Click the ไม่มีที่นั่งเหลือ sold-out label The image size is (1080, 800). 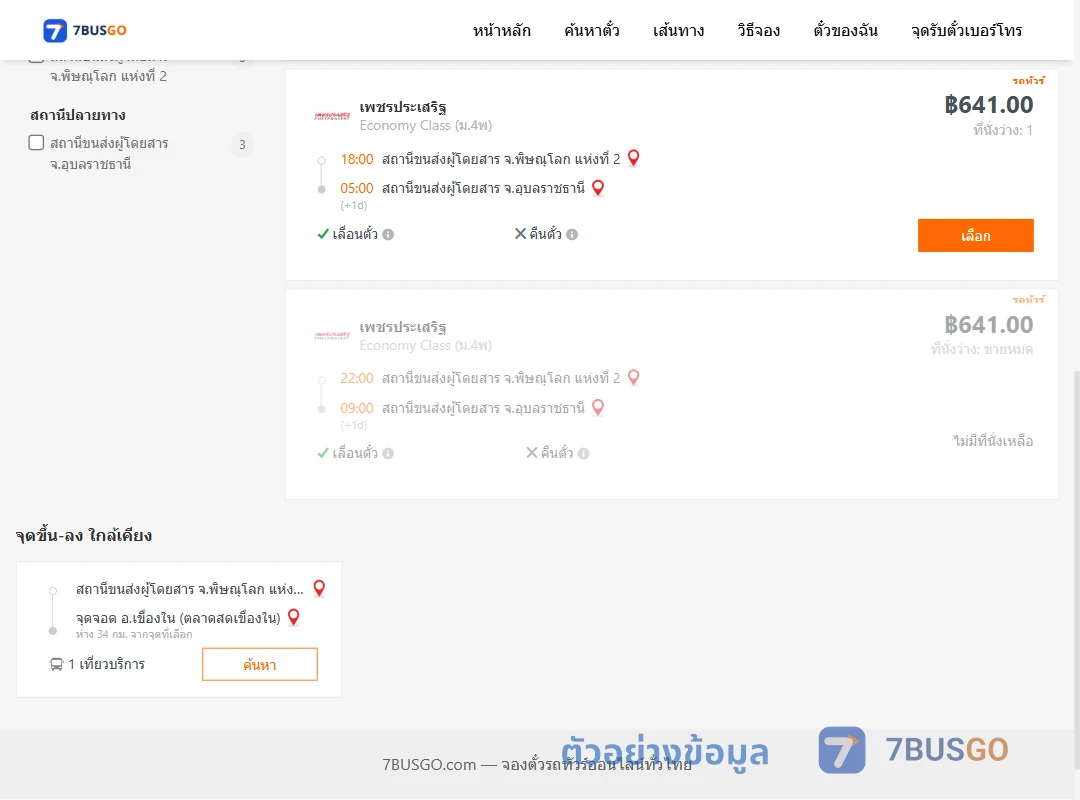[993, 441]
